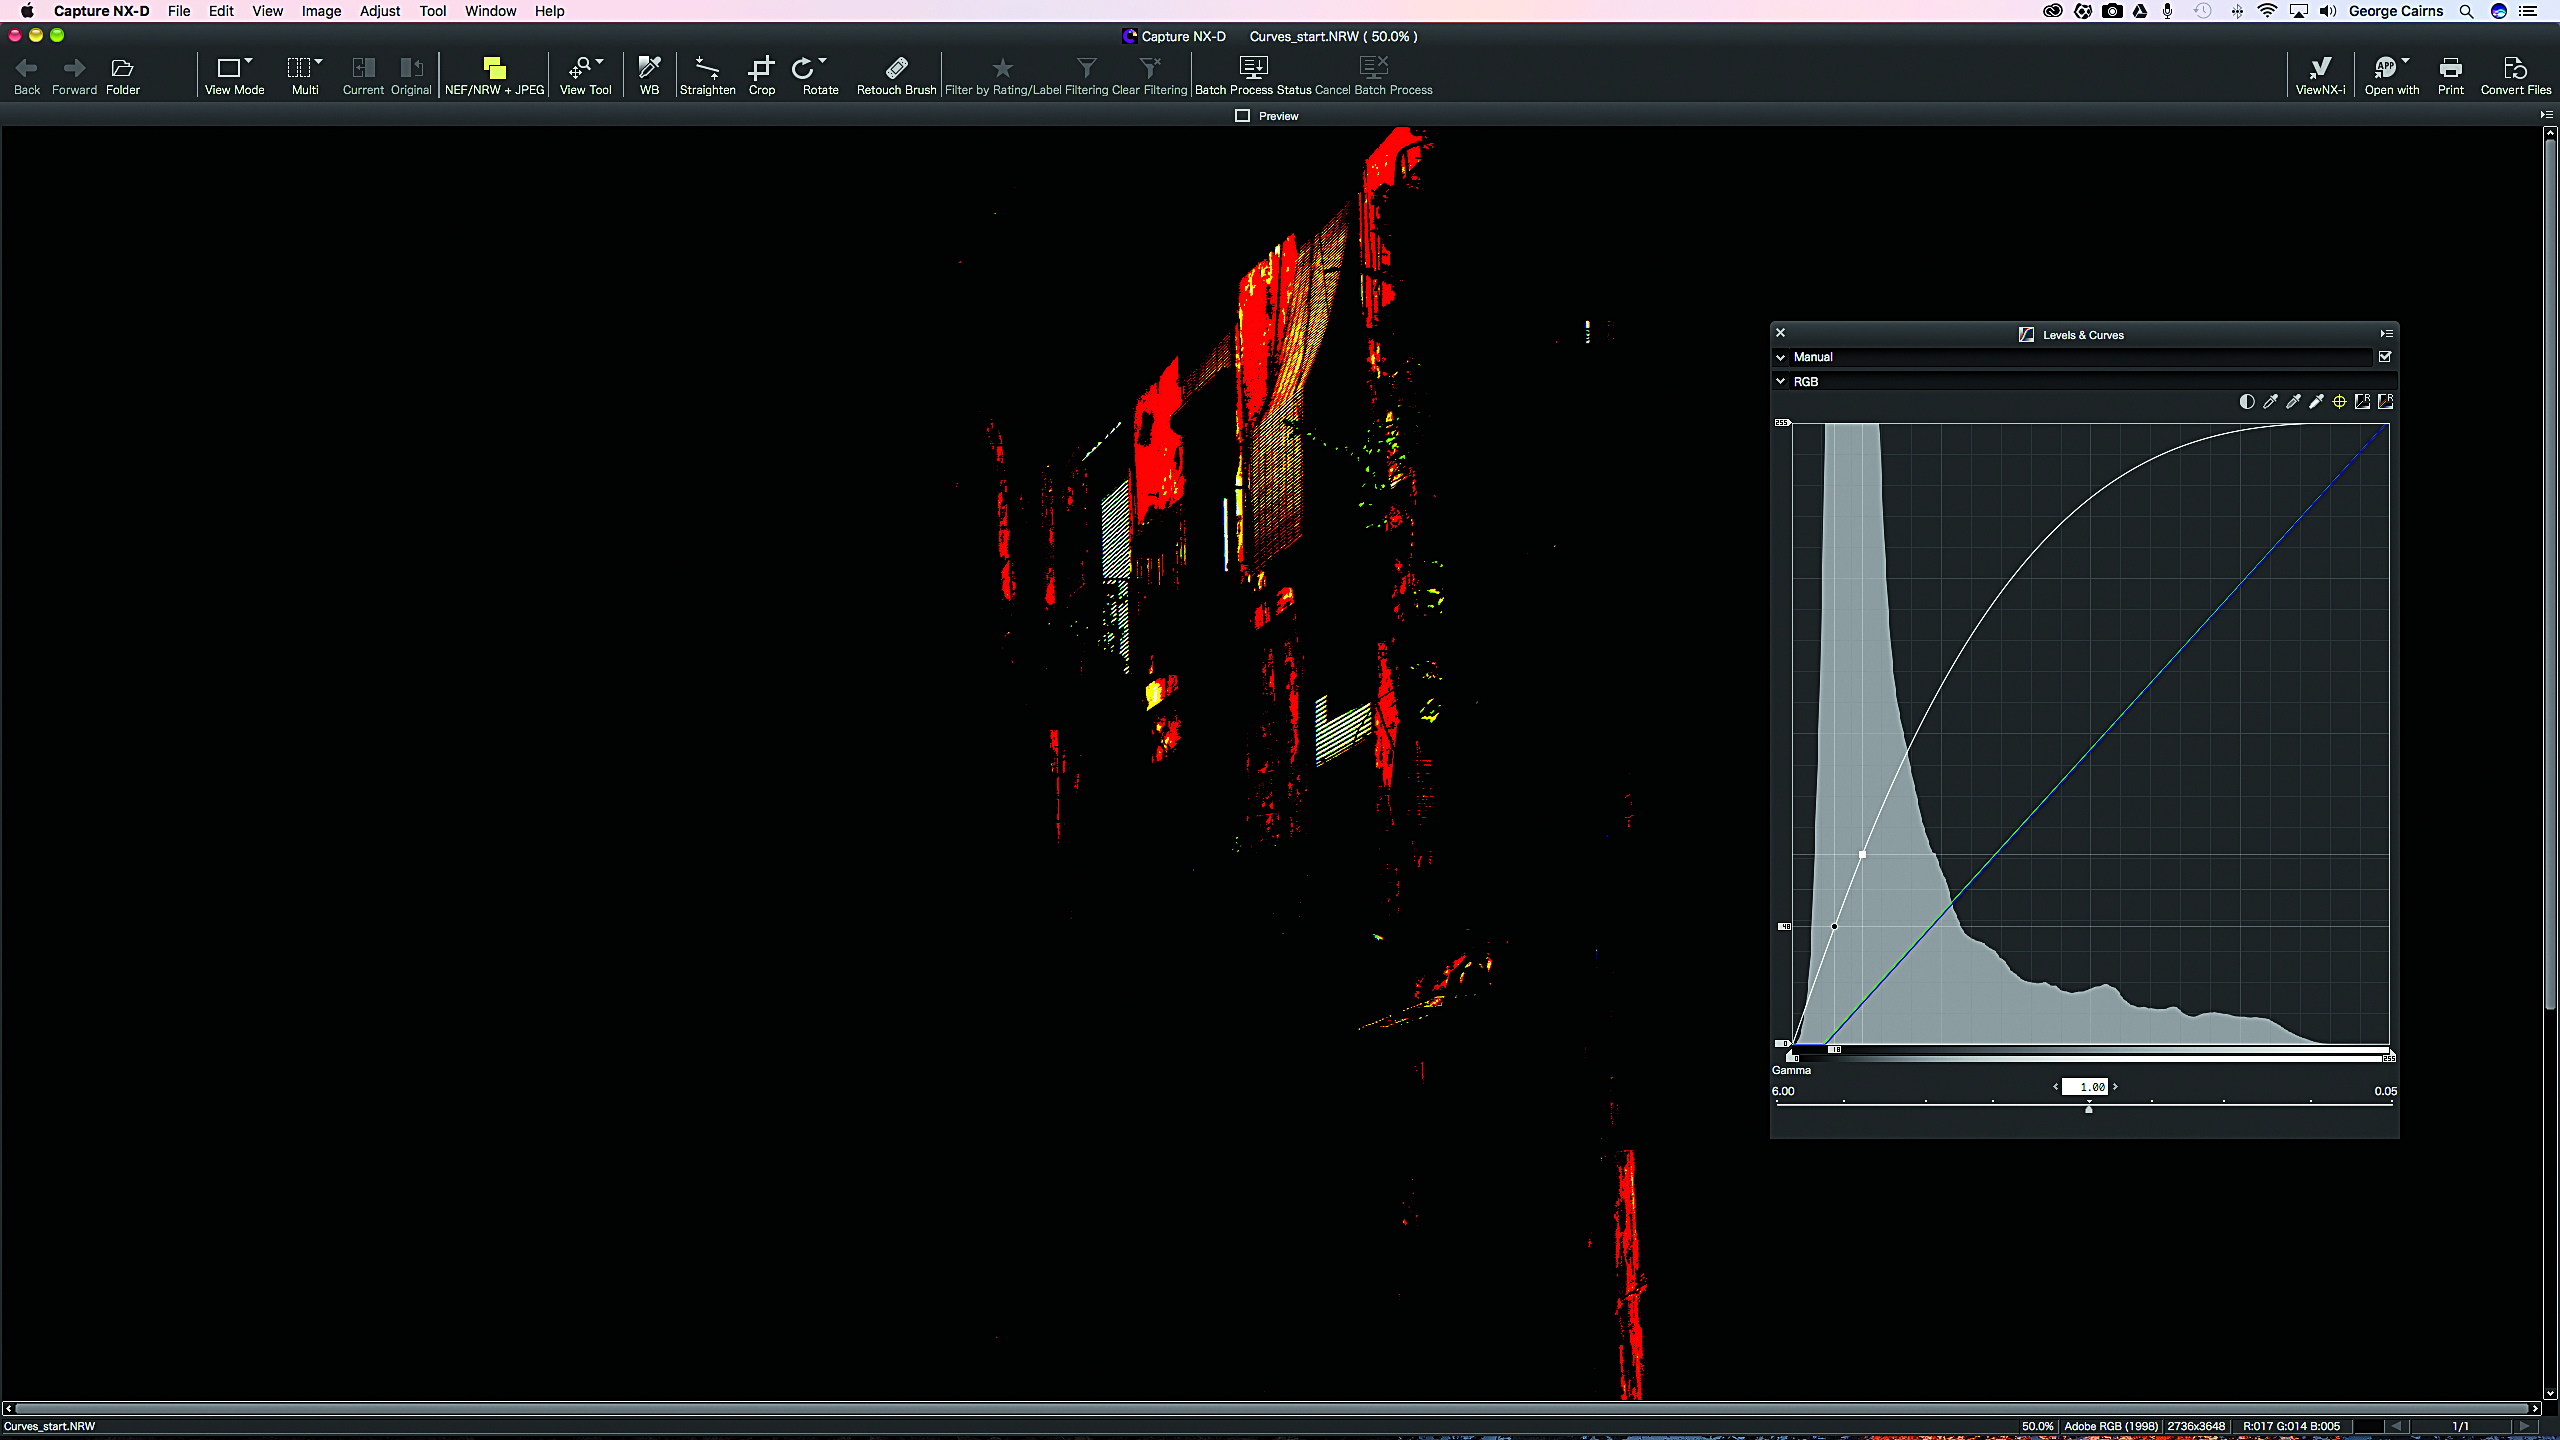Activate the Straighten tool

(x=707, y=75)
